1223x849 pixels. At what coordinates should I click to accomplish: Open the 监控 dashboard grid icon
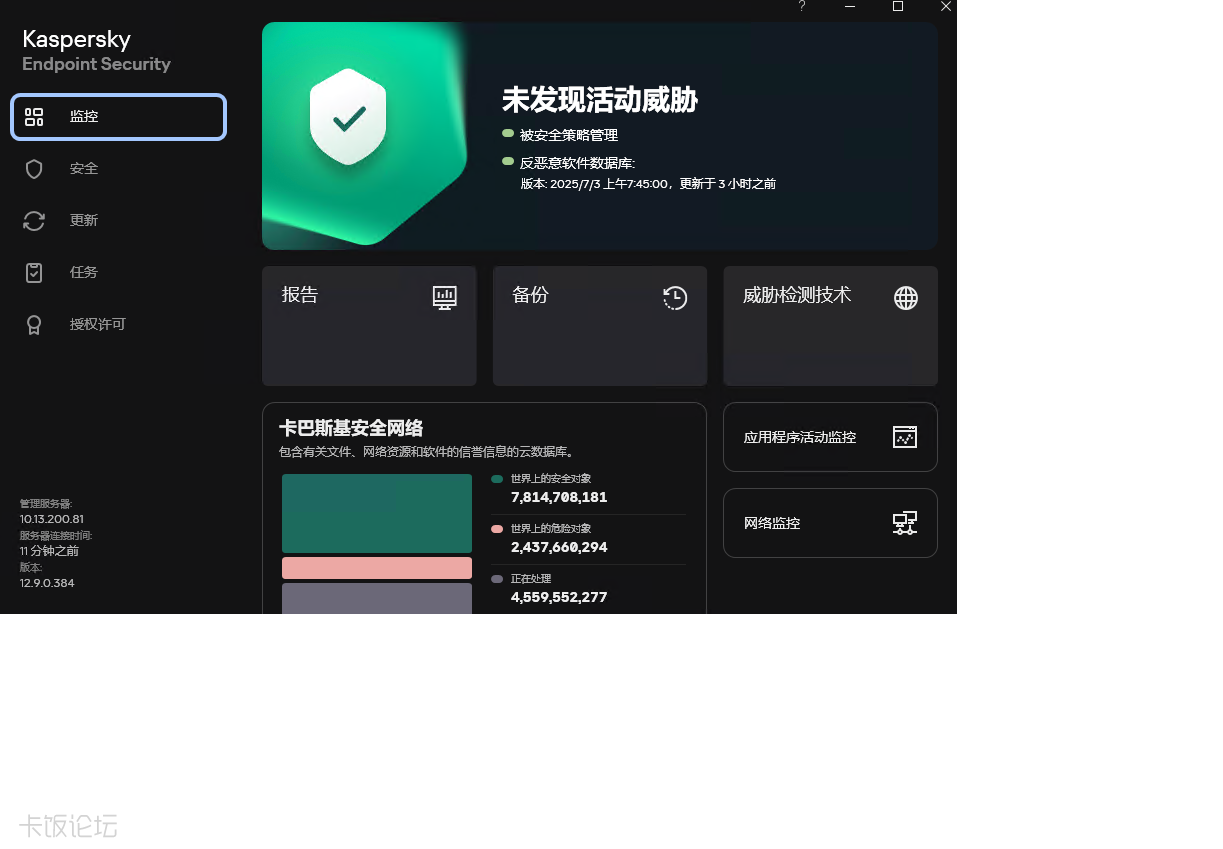point(34,117)
